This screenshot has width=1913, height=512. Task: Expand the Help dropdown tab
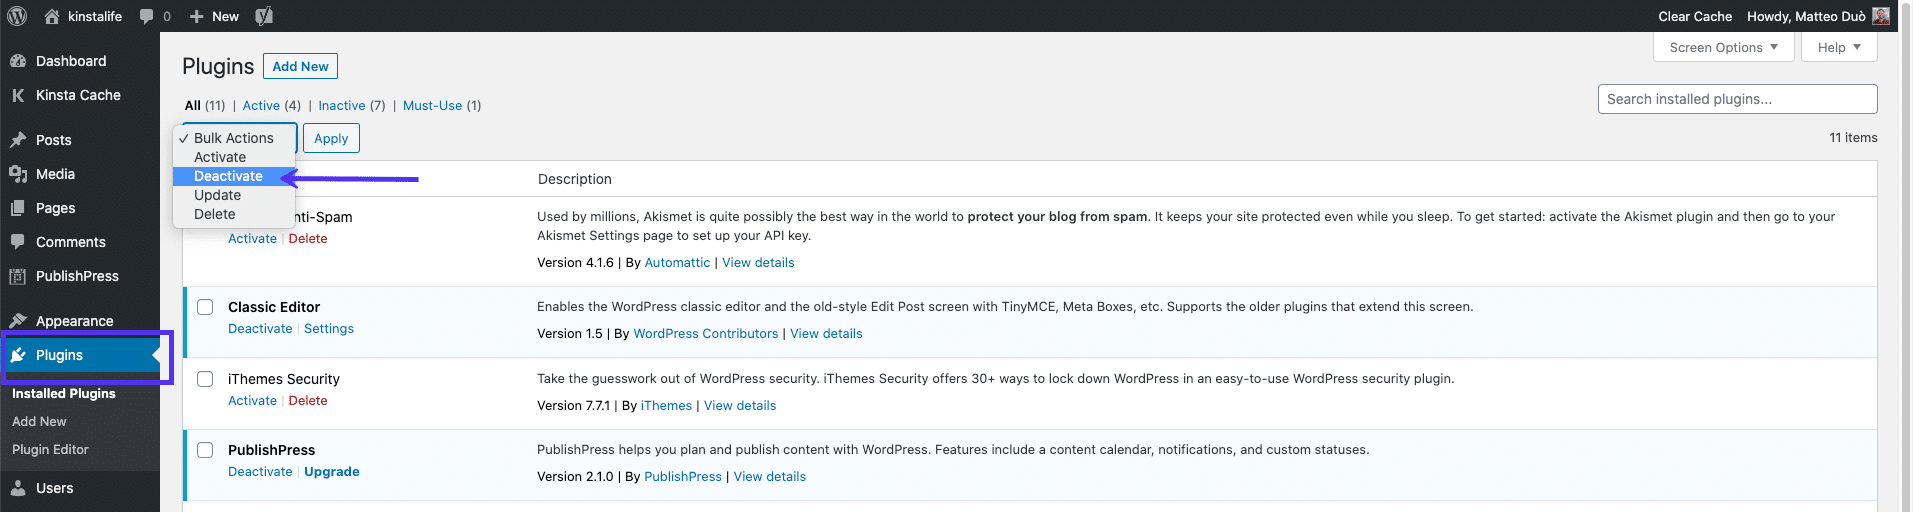(x=1838, y=47)
